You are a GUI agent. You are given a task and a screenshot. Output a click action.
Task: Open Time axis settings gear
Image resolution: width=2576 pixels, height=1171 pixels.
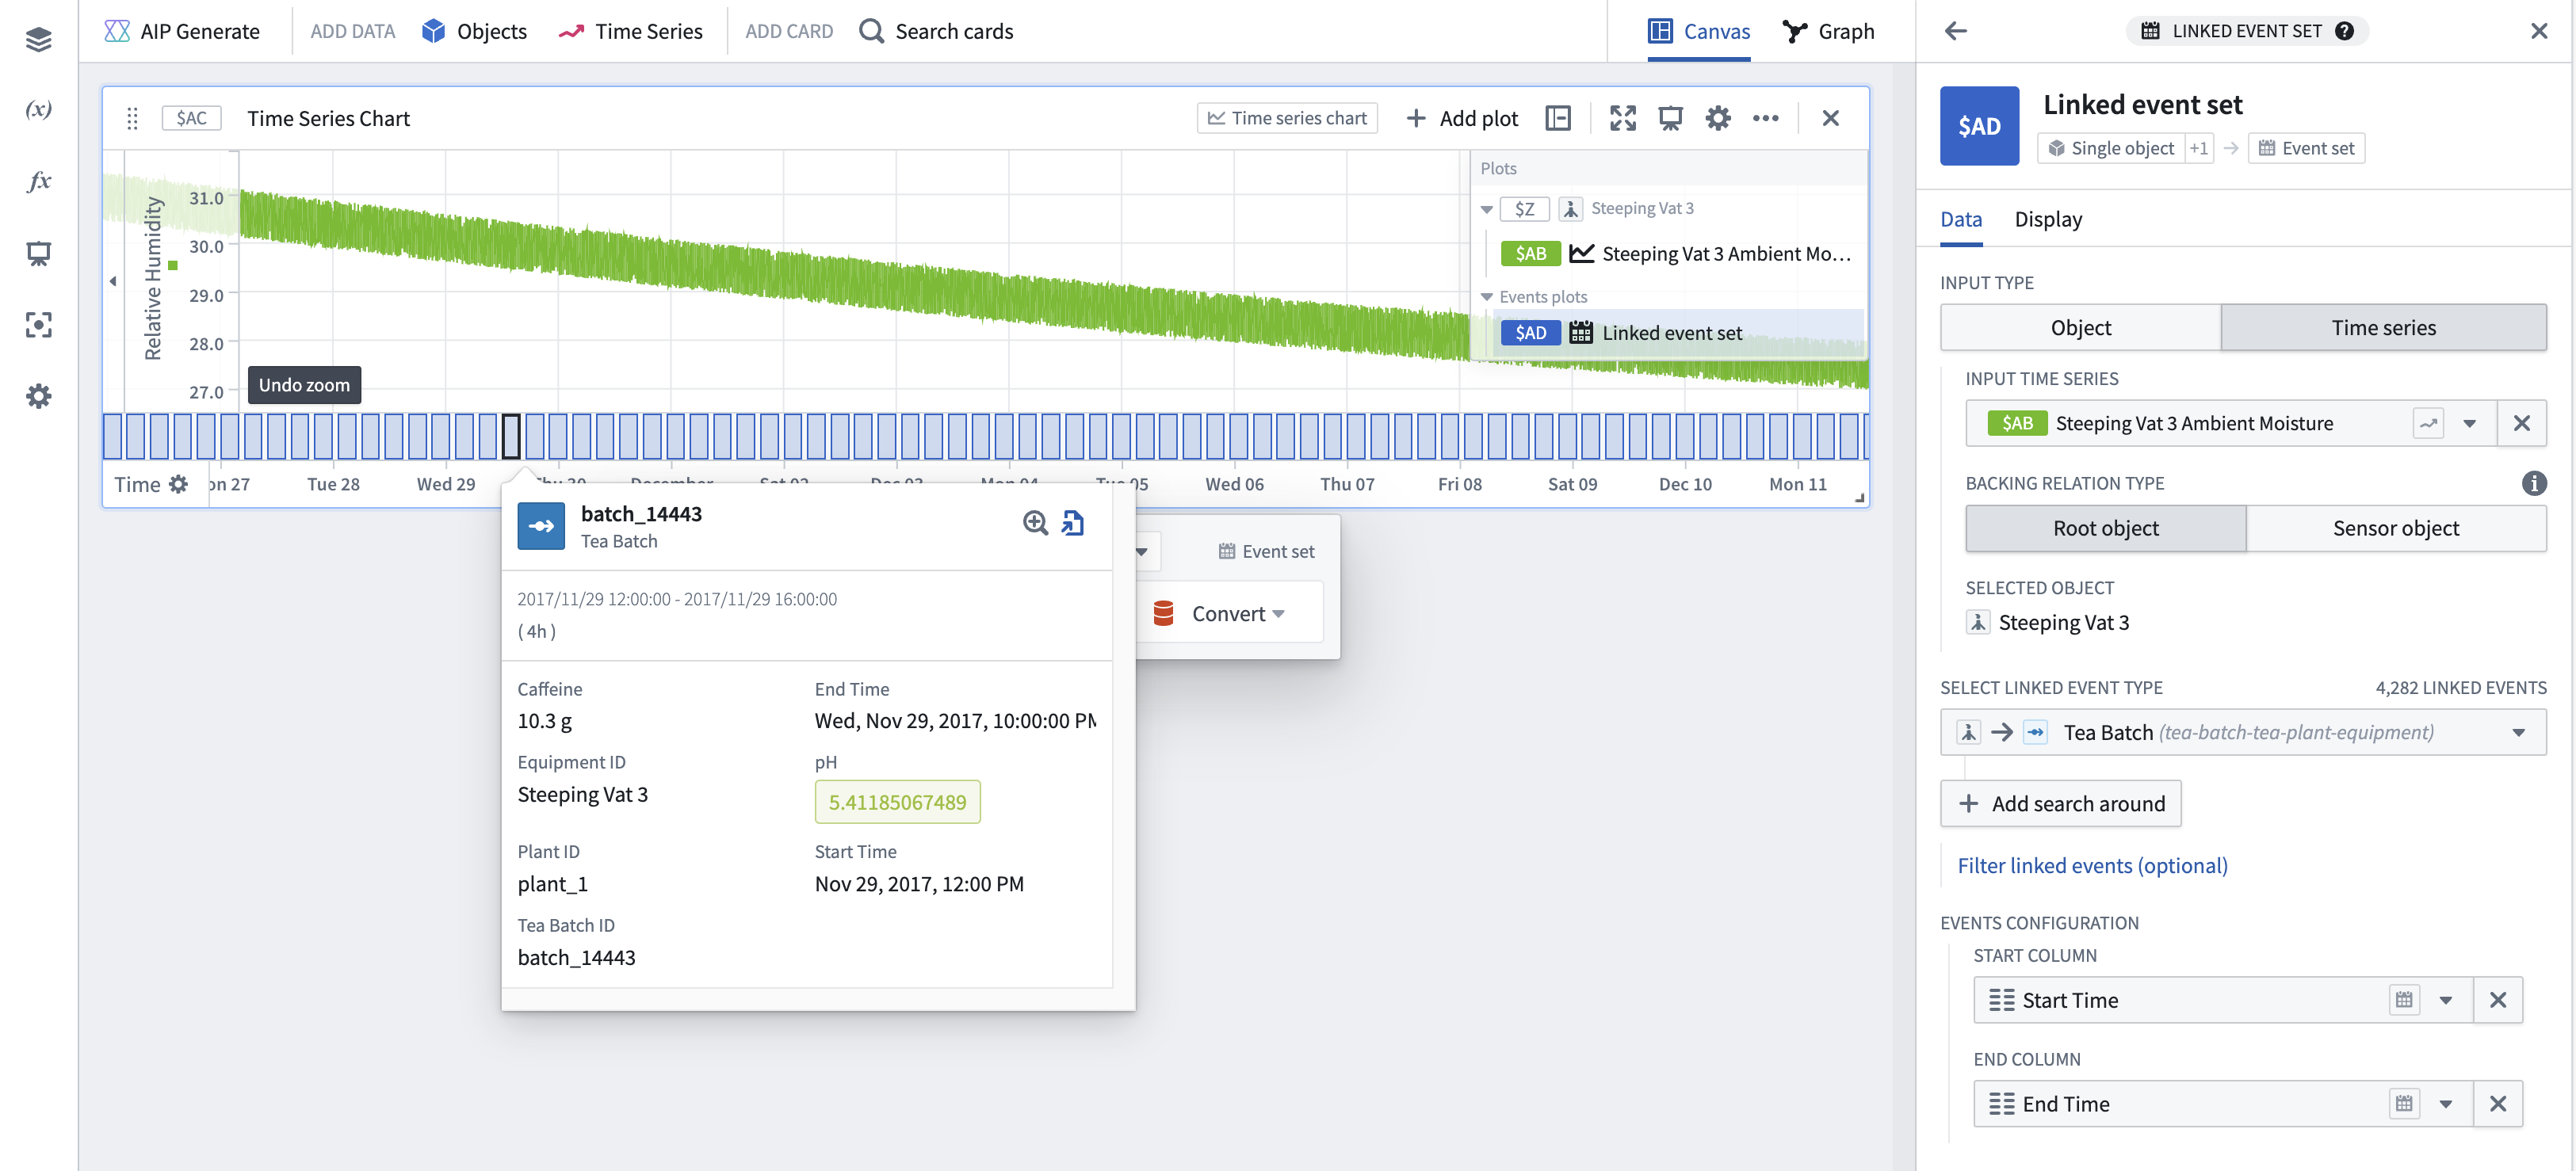pyautogui.click(x=178, y=484)
